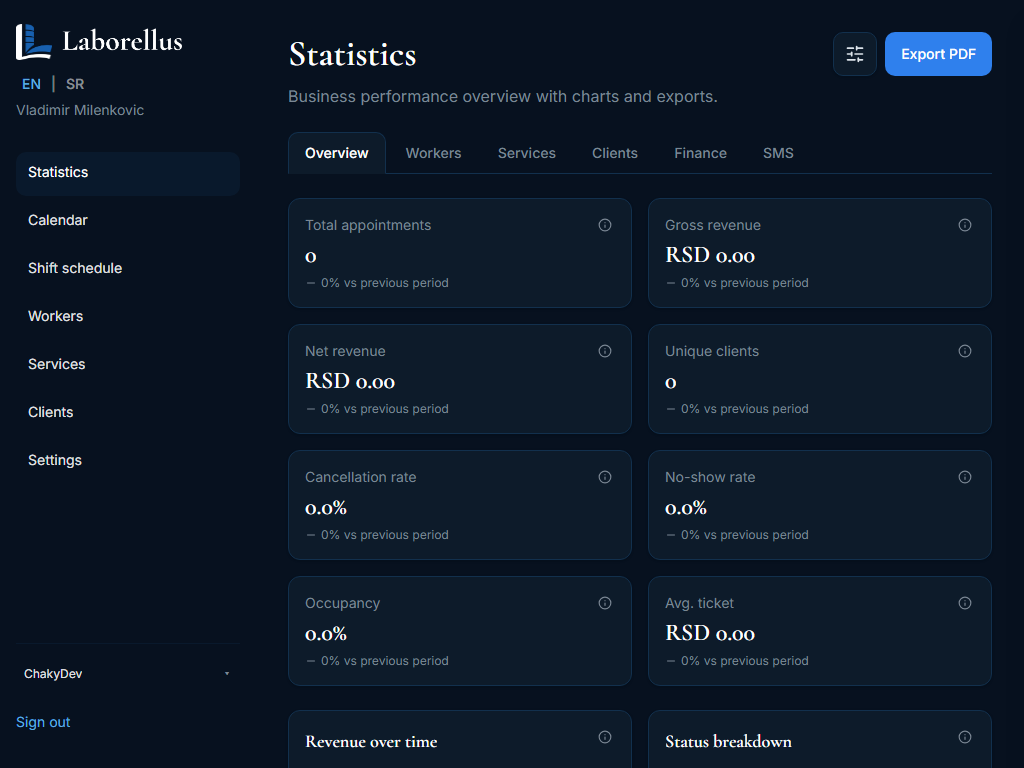The image size is (1024, 768).
Task: Click the Cancellation rate 0.0% value
Action: click(326, 508)
